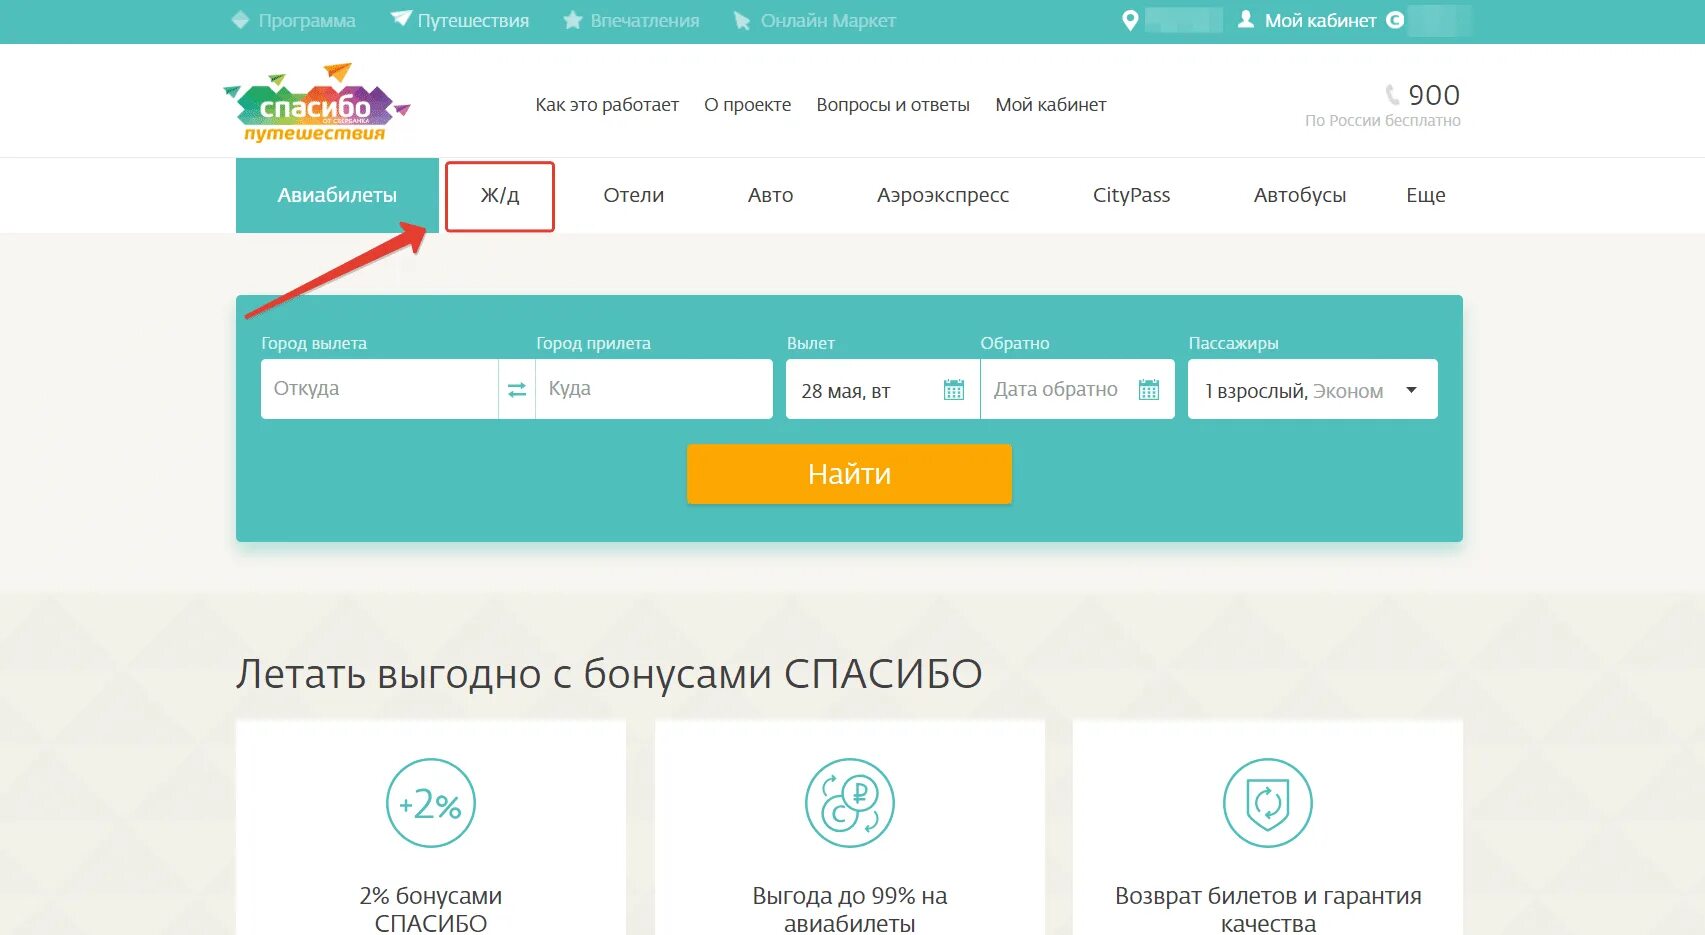Click the 28 мая departure date field
The width and height of the screenshot is (1705, 935).
click(882, 389)
